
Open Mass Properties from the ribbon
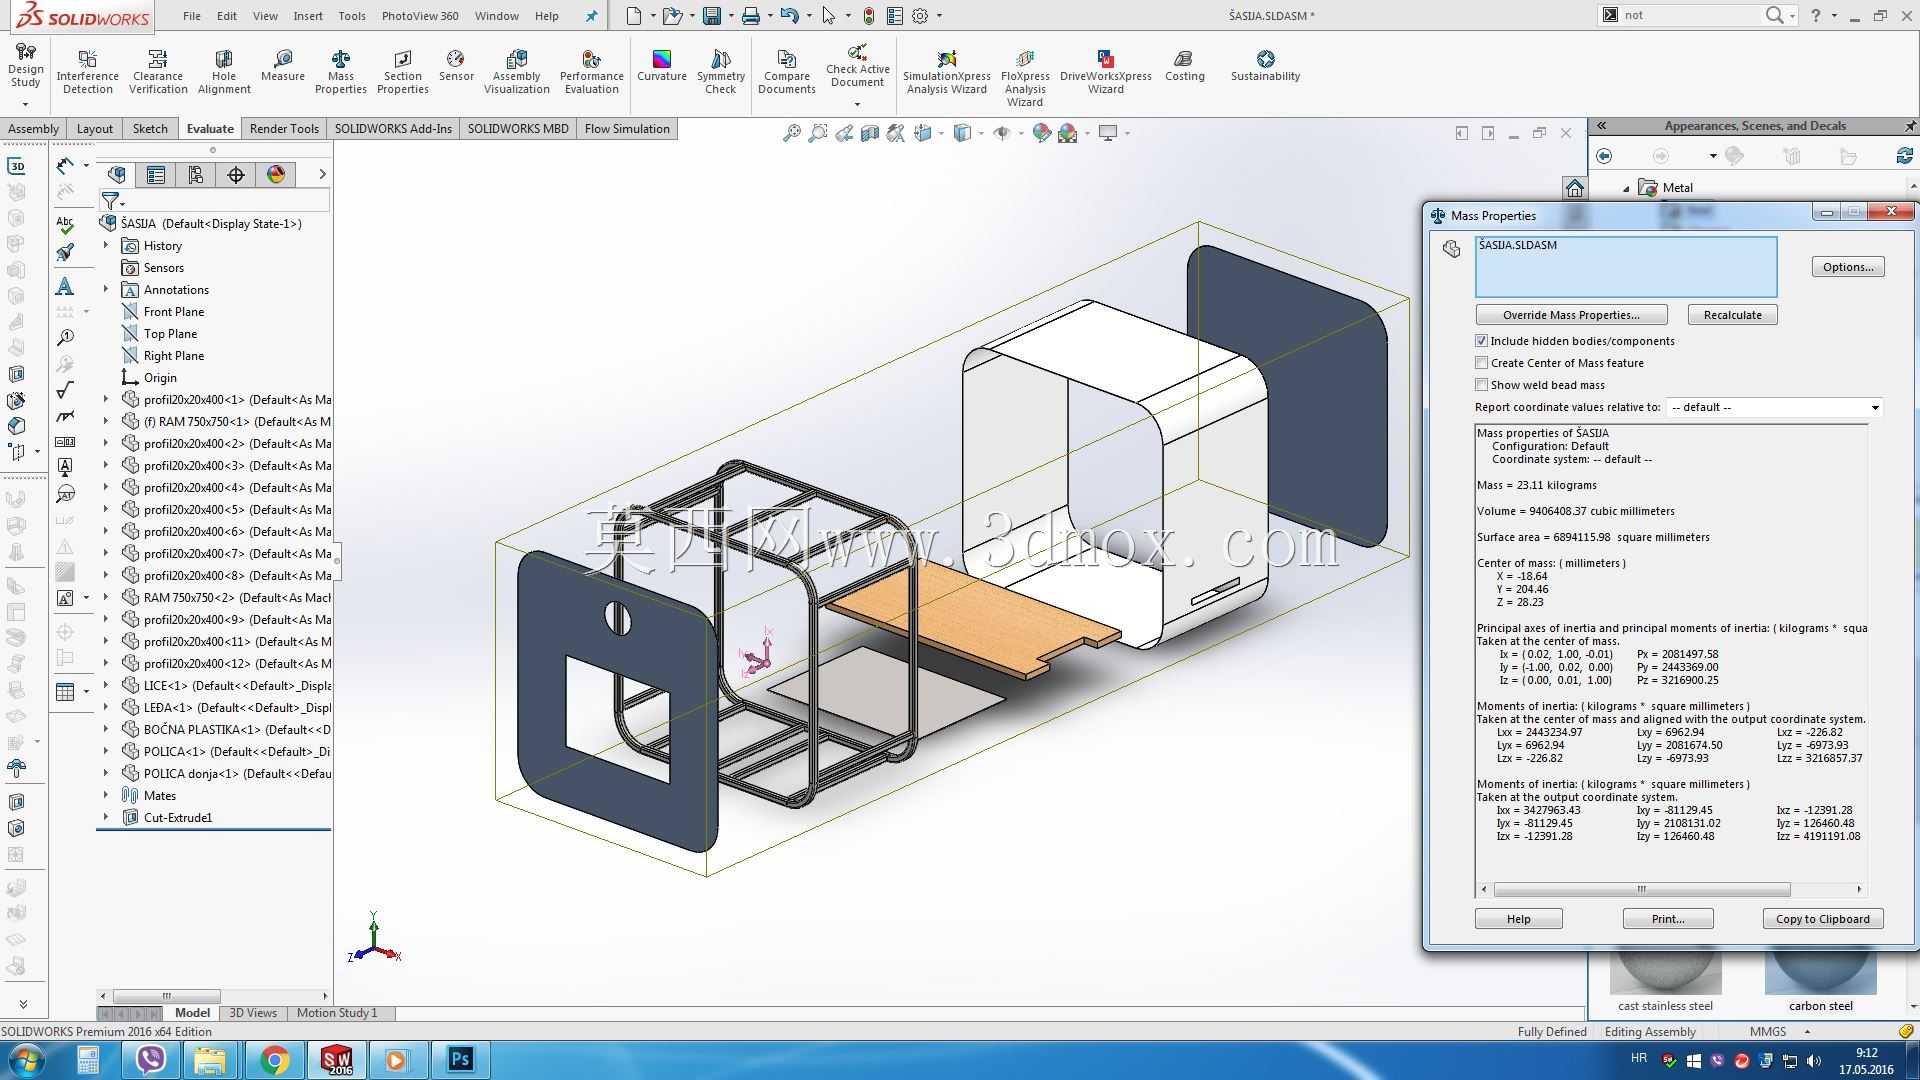(341, 72)
